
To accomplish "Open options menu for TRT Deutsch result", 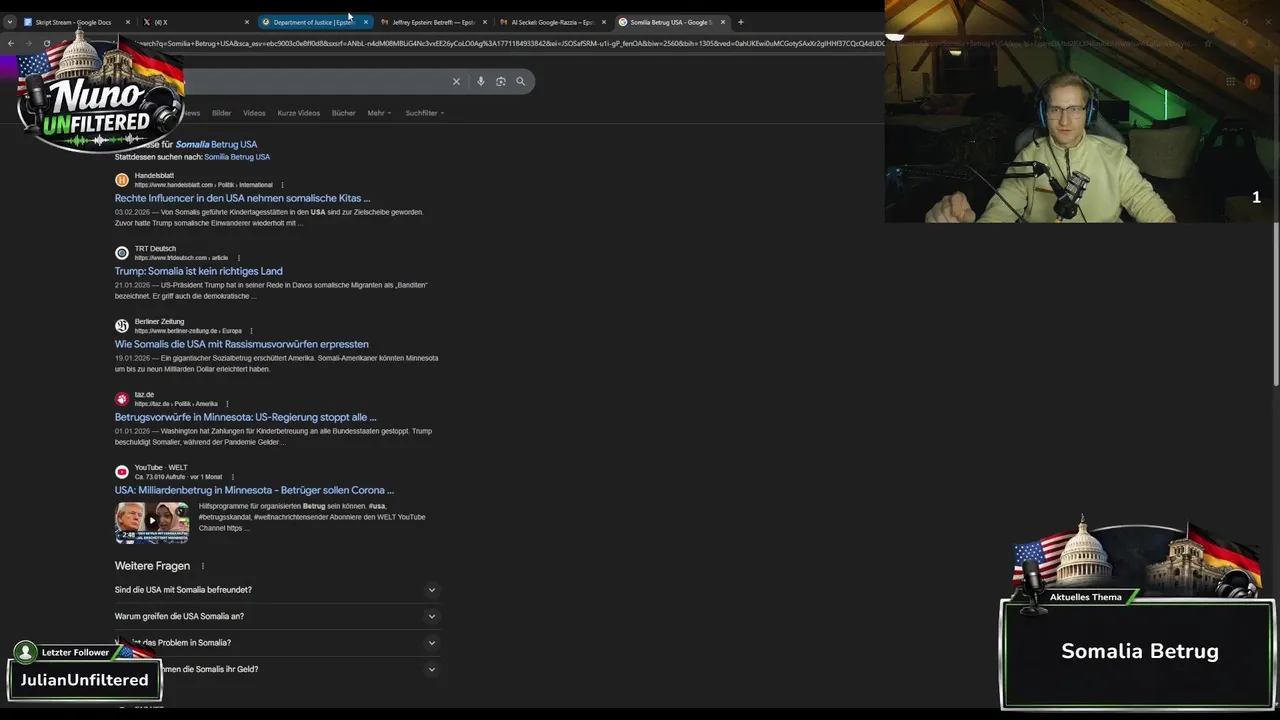I will pos(239,258).
